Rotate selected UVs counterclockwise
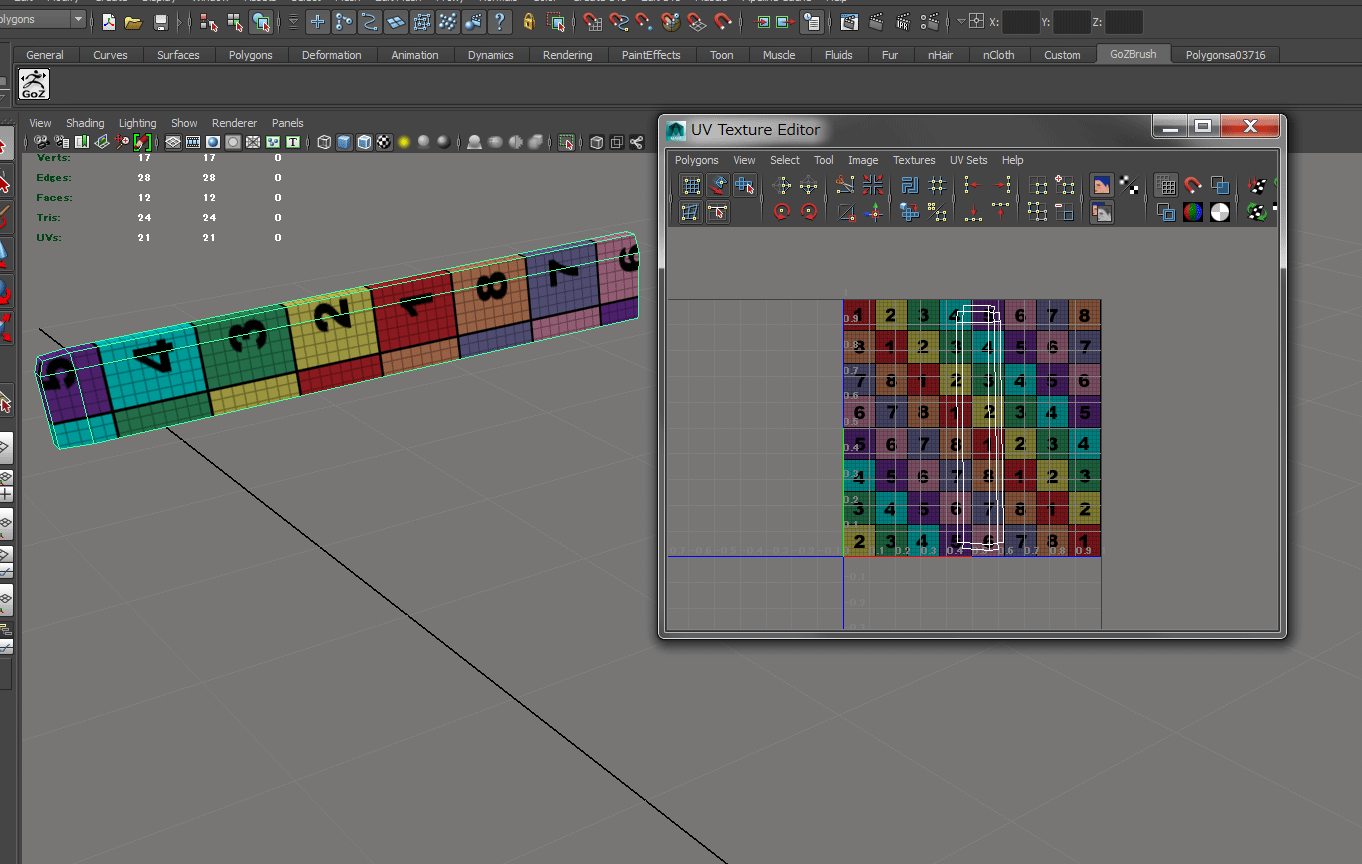Image resolution: width=1362 pixels, height=864 pixels. 780,211
